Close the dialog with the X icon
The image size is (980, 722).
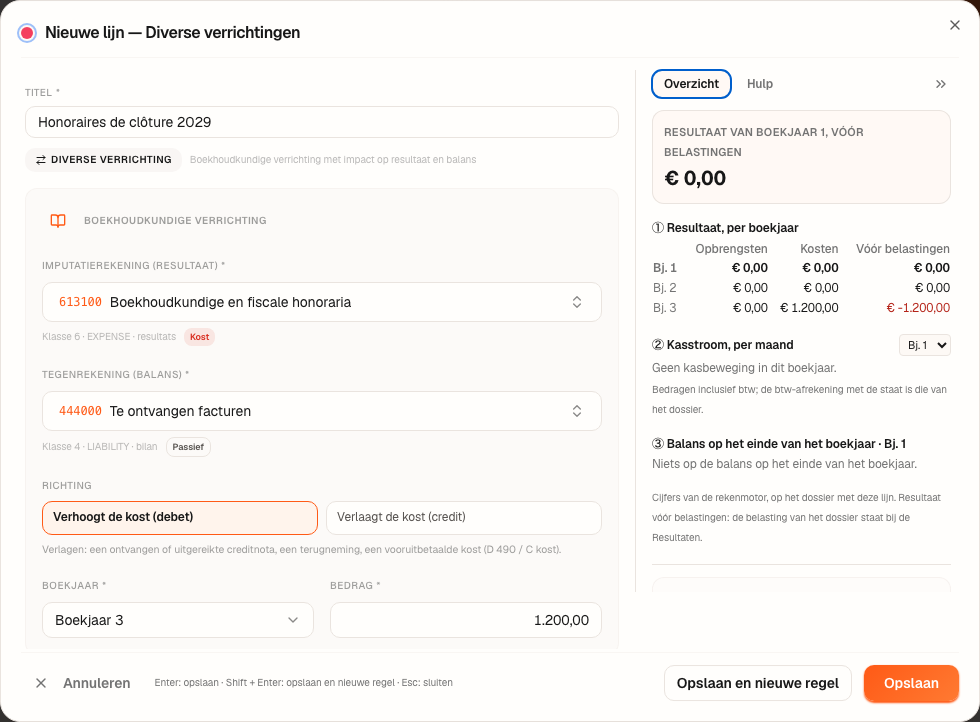pyautogui.click(x=954, y=25)
